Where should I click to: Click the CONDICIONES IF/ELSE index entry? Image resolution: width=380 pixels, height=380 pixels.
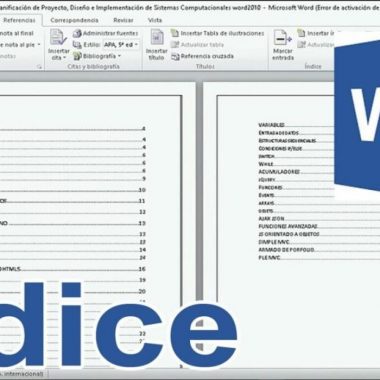pos(280,148)
